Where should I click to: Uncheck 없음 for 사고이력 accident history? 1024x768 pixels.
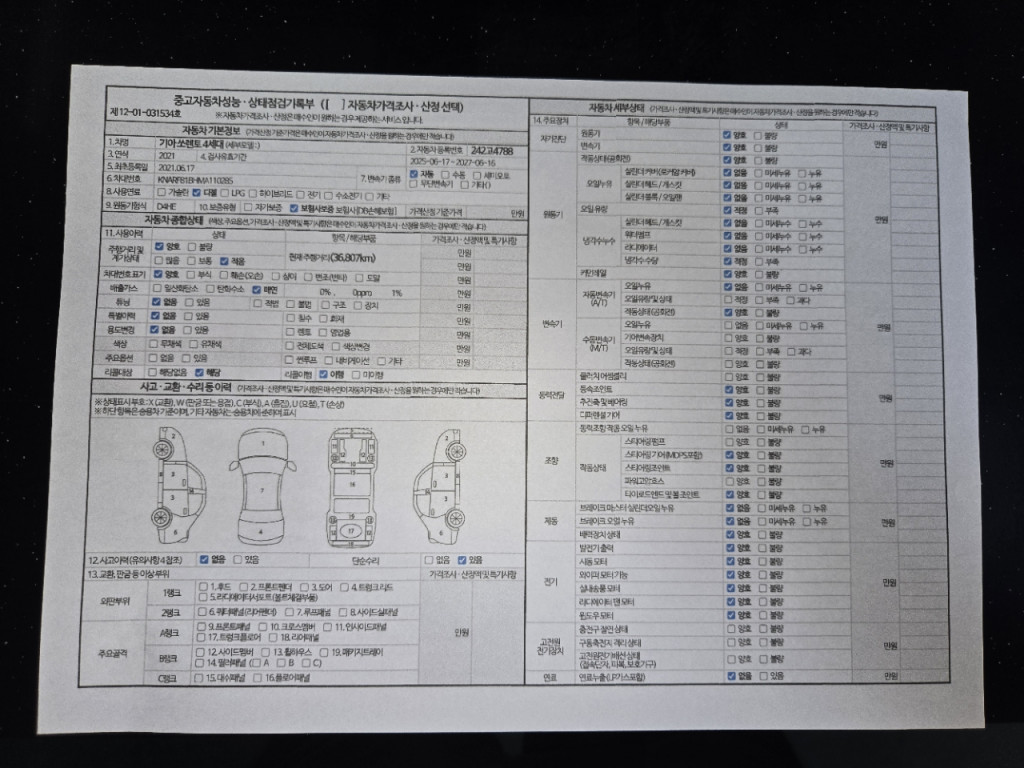tap(204, 560)
